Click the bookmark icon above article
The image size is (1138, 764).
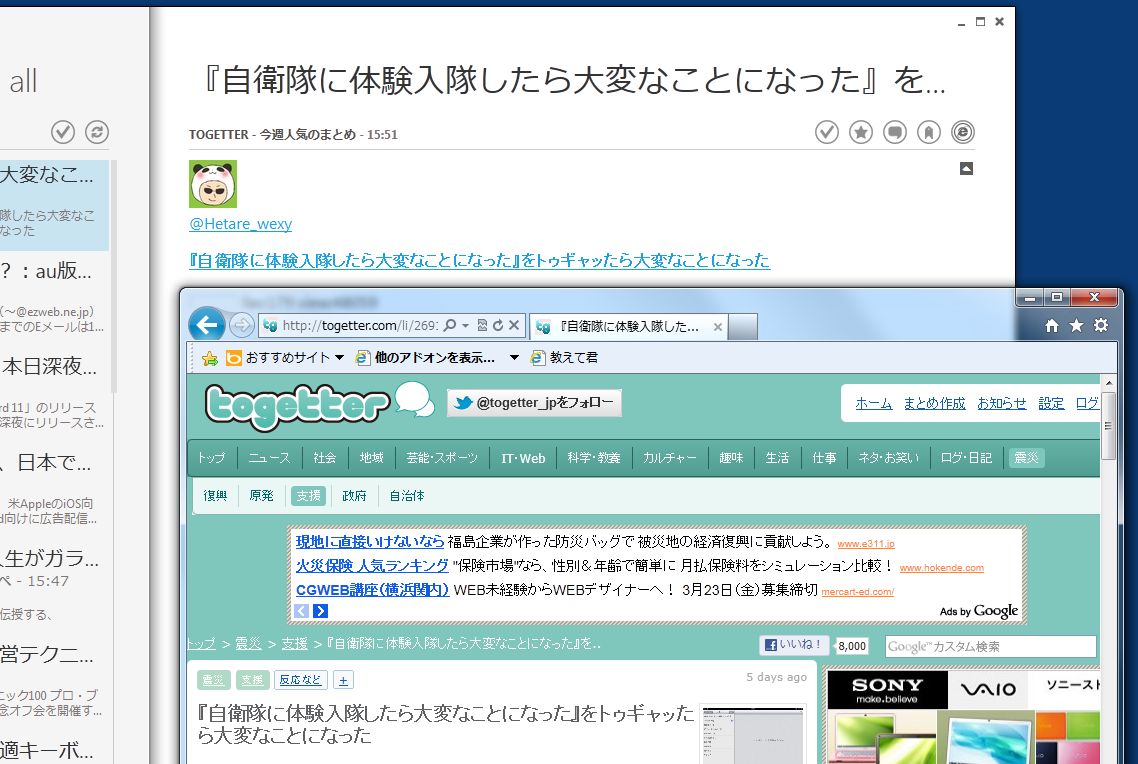click(929, 132)
